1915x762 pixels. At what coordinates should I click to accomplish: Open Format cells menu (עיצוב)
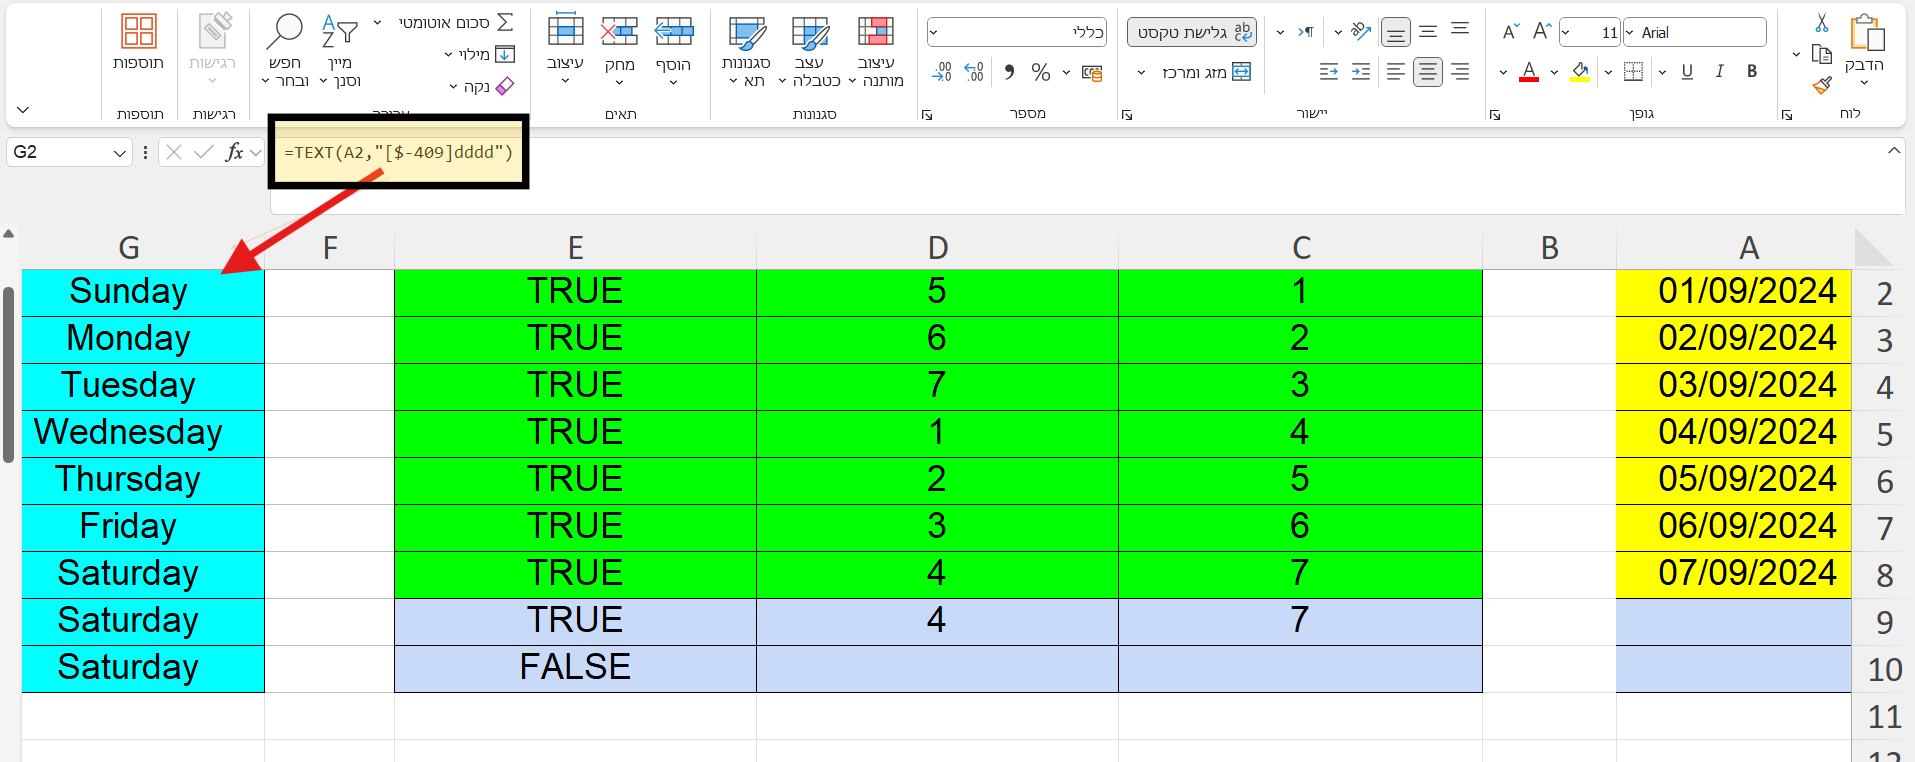coord(565,50)
